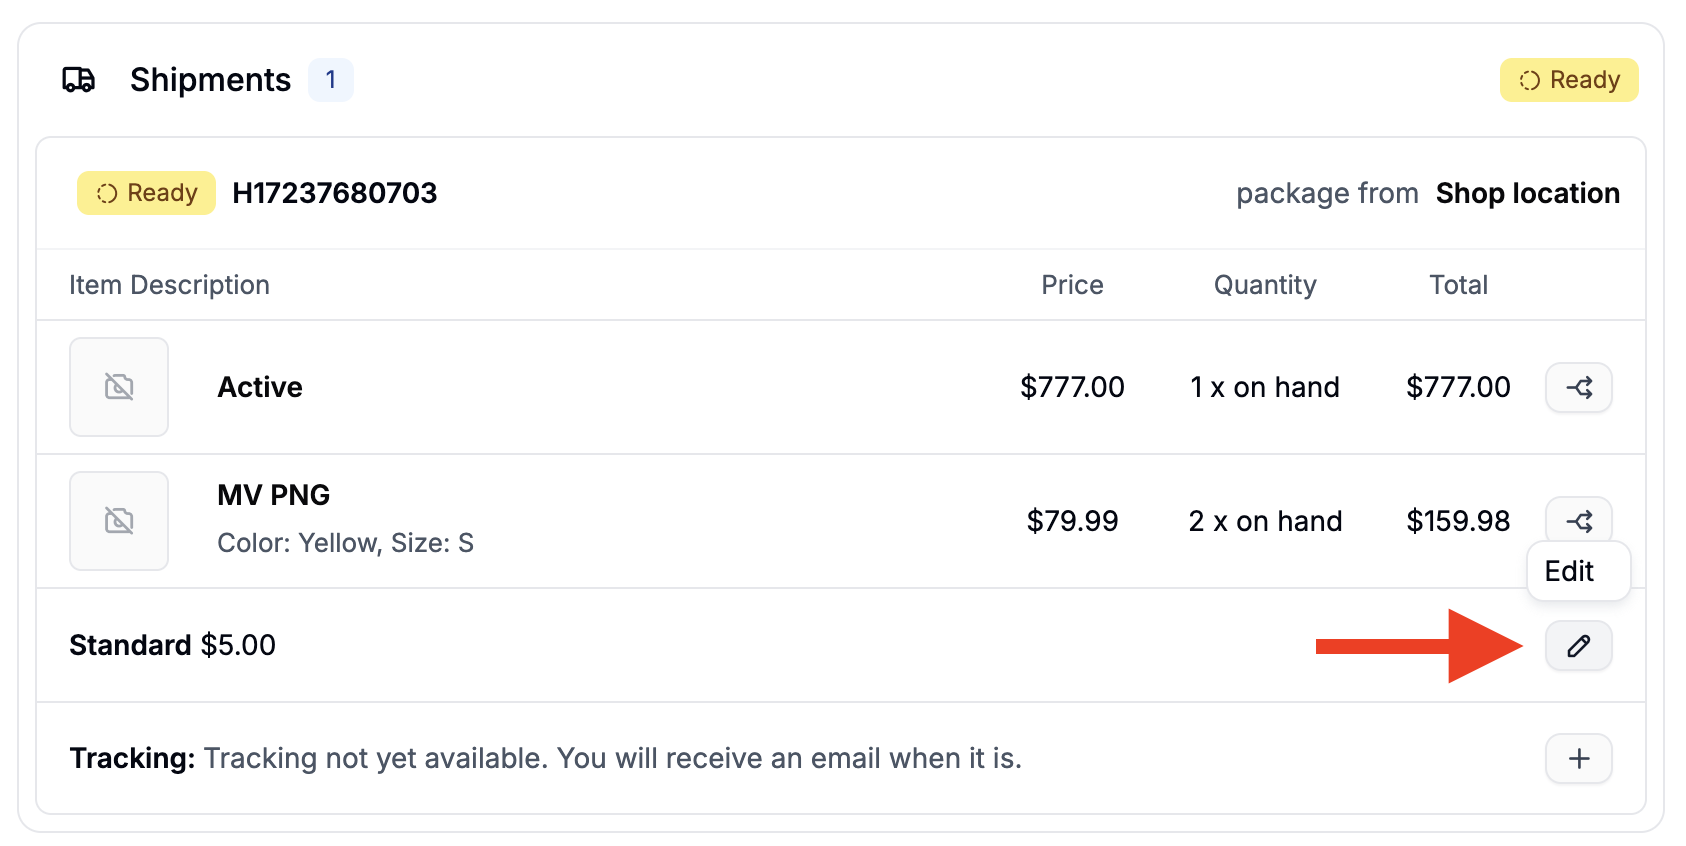Click the image placeholder icon for MV PNG

pyautogui.click(x=119, y=520)
